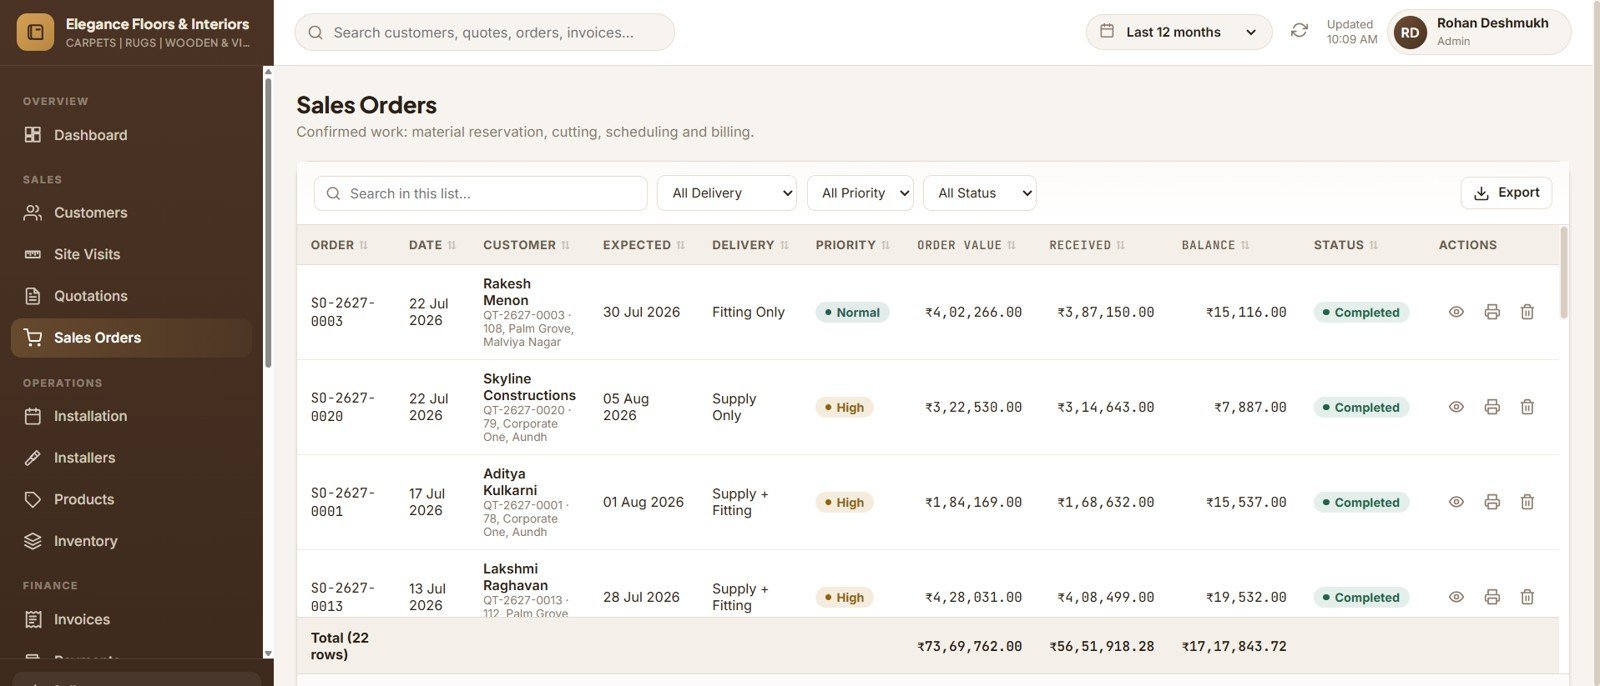Click customer name Aditya Kulkarni
The image size is (1600, 686).
coord(510,482)
